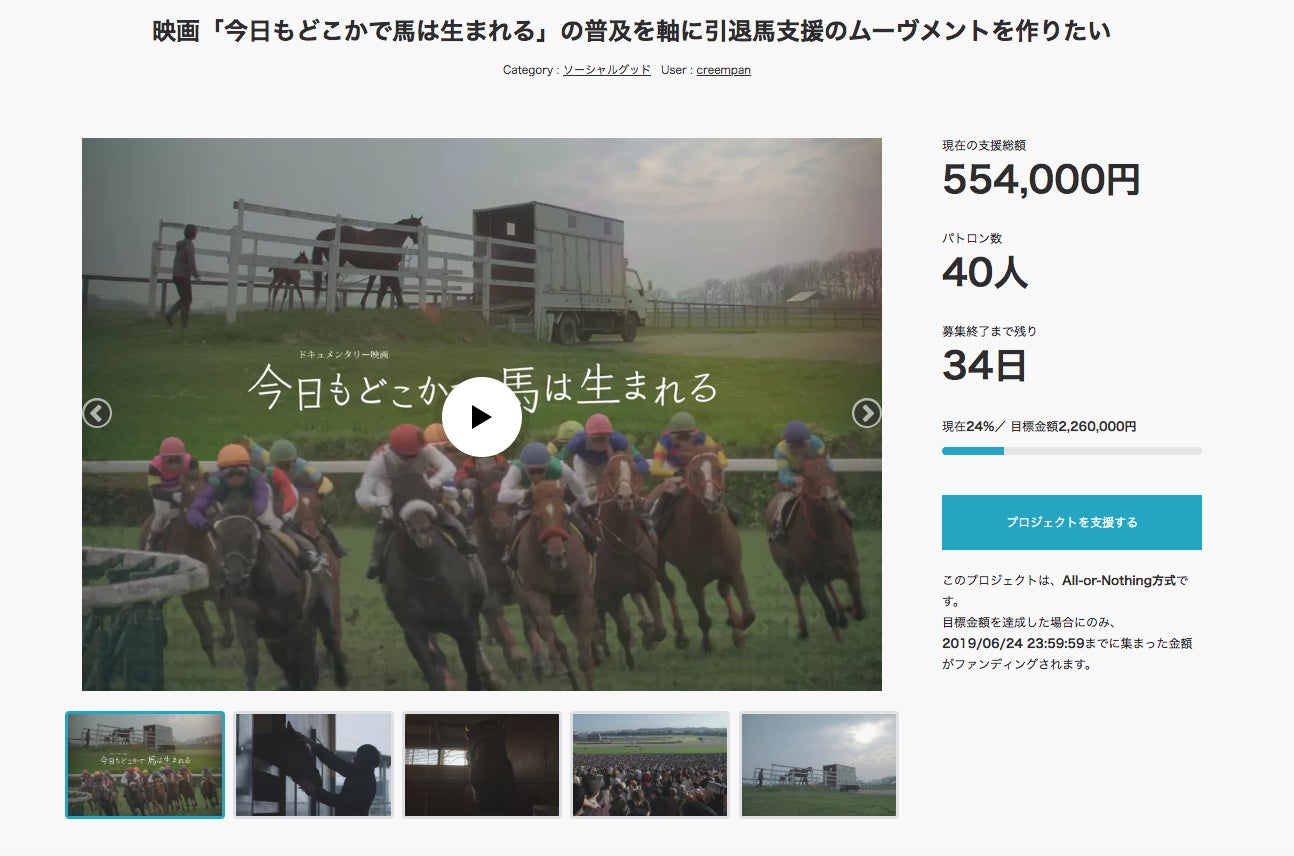1294x856 pixels.
Task: Play the project video
Action: coord(481,417)
